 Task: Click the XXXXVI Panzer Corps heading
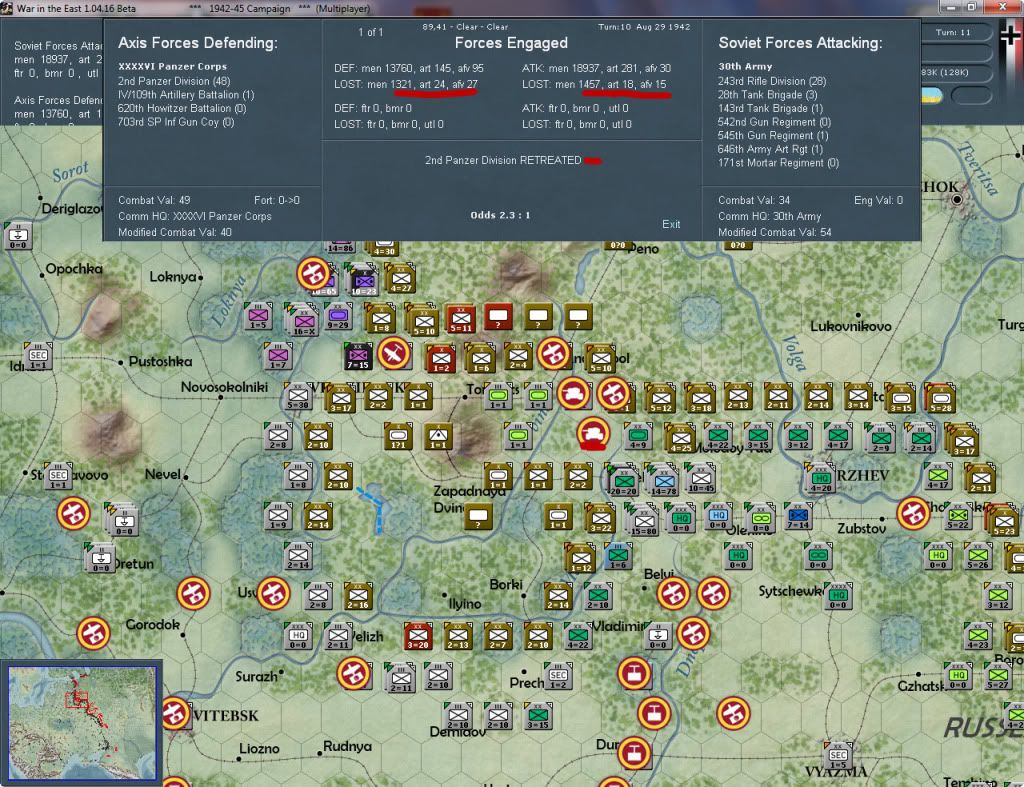click(x=172, y=67)
